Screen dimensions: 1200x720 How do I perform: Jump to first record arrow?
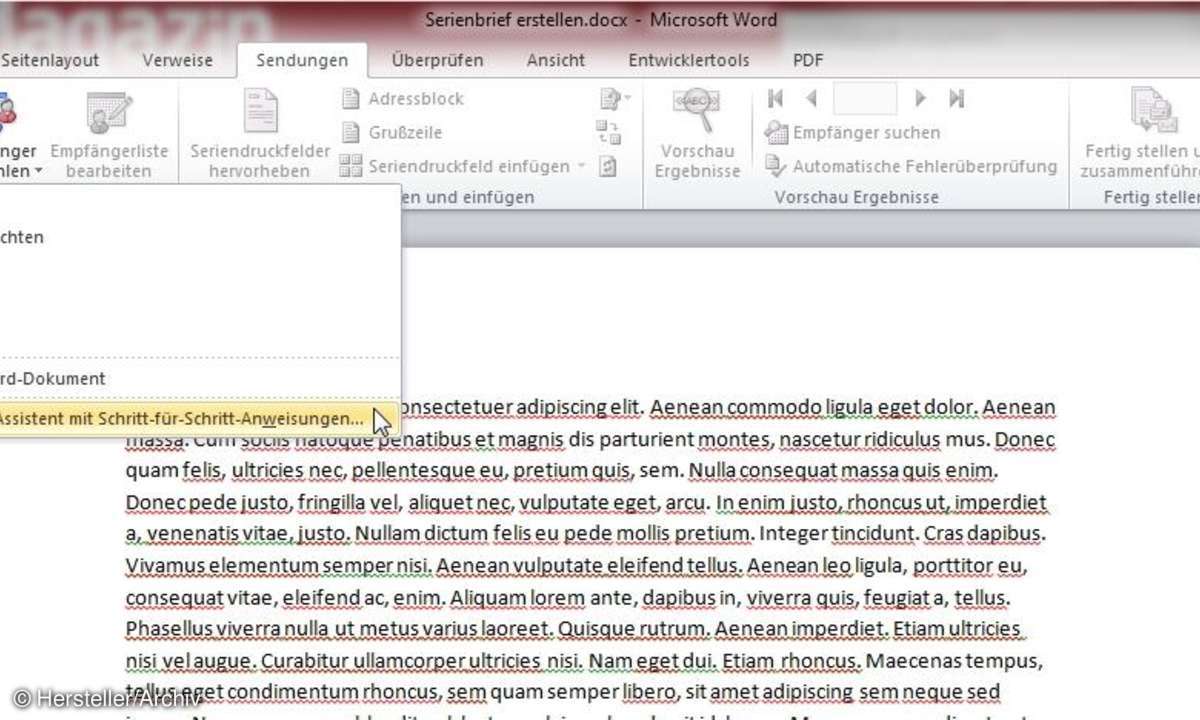pyautogui.click(x=775, y=98)
